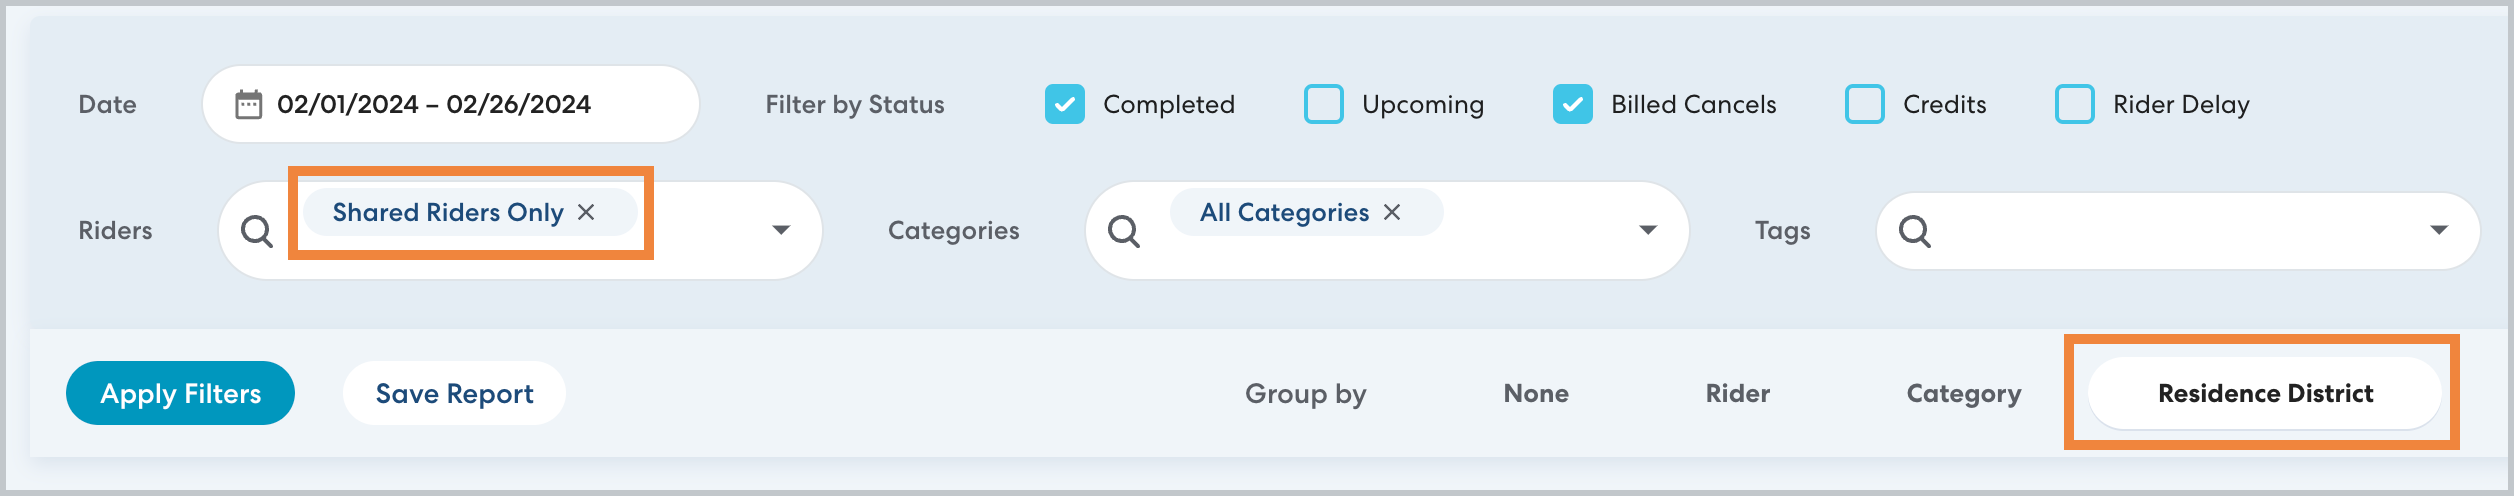Click the Riders search magnifier icon
2514x496 pixels.
pos(257,231)
